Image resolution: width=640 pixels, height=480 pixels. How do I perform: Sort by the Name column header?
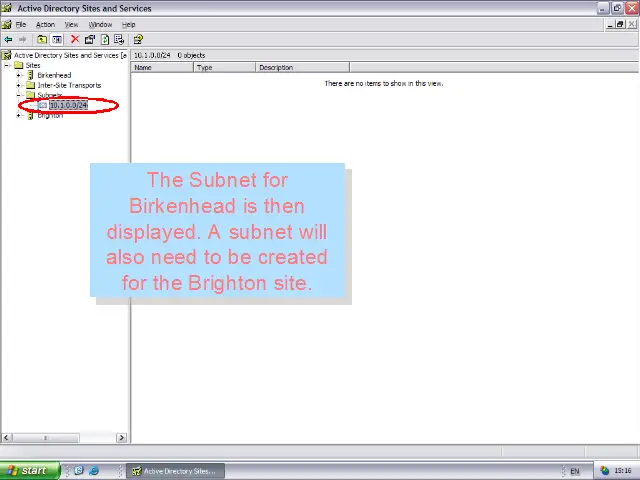tap(162, 67)
